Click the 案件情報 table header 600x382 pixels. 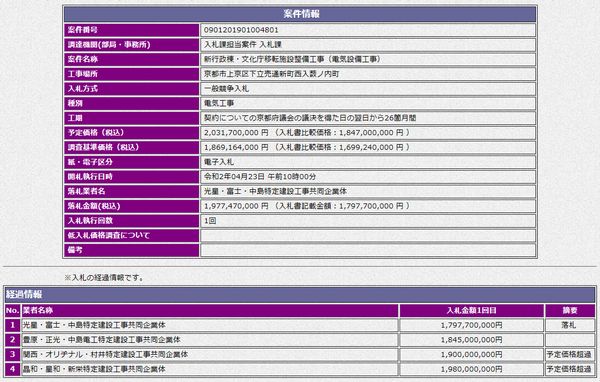point(300,14)
